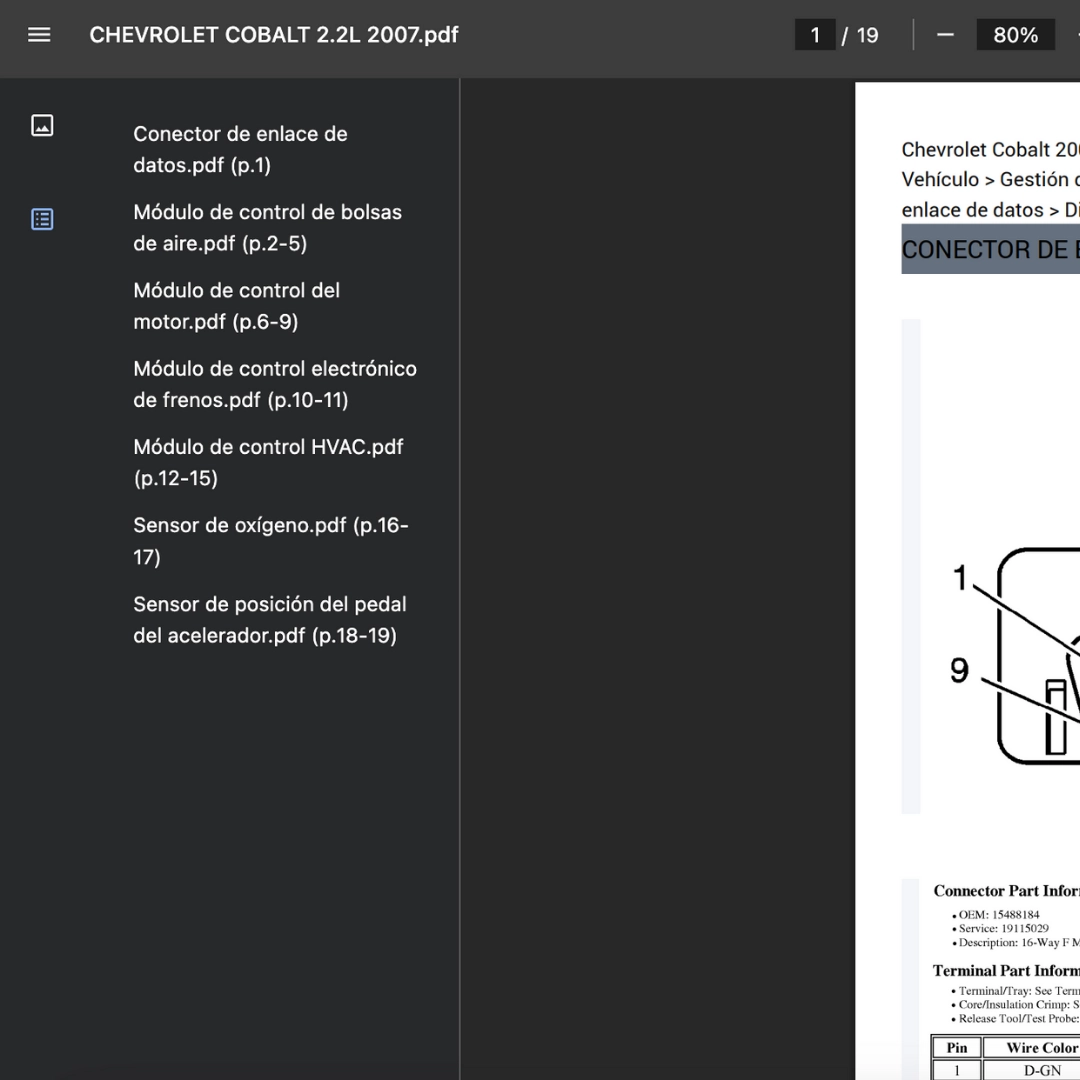Click the PDF title CHEVROLET COBALT 2.2L 2007.pdf
Screen dimensions: 1080x1080
(x=273, y=35)
